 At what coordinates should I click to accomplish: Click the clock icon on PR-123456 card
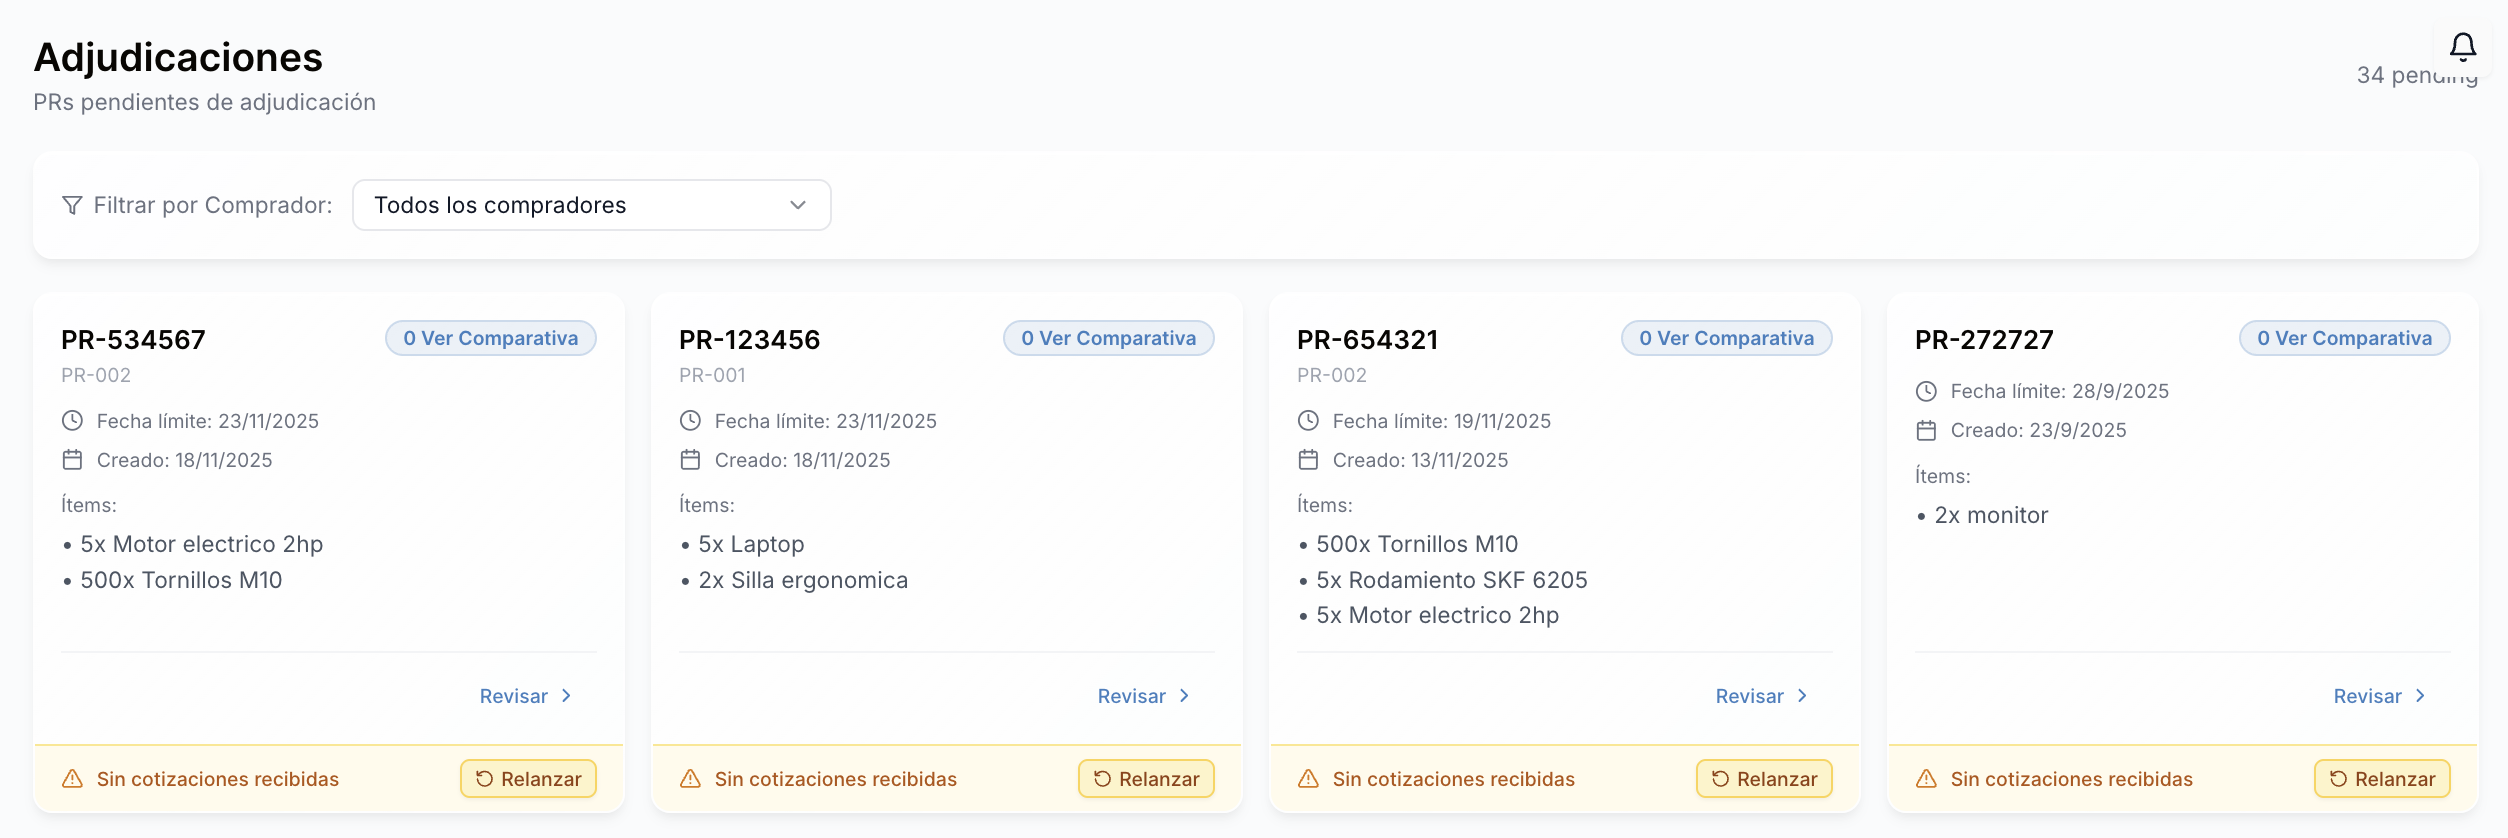pyautogui.click(x=690, y=421)
